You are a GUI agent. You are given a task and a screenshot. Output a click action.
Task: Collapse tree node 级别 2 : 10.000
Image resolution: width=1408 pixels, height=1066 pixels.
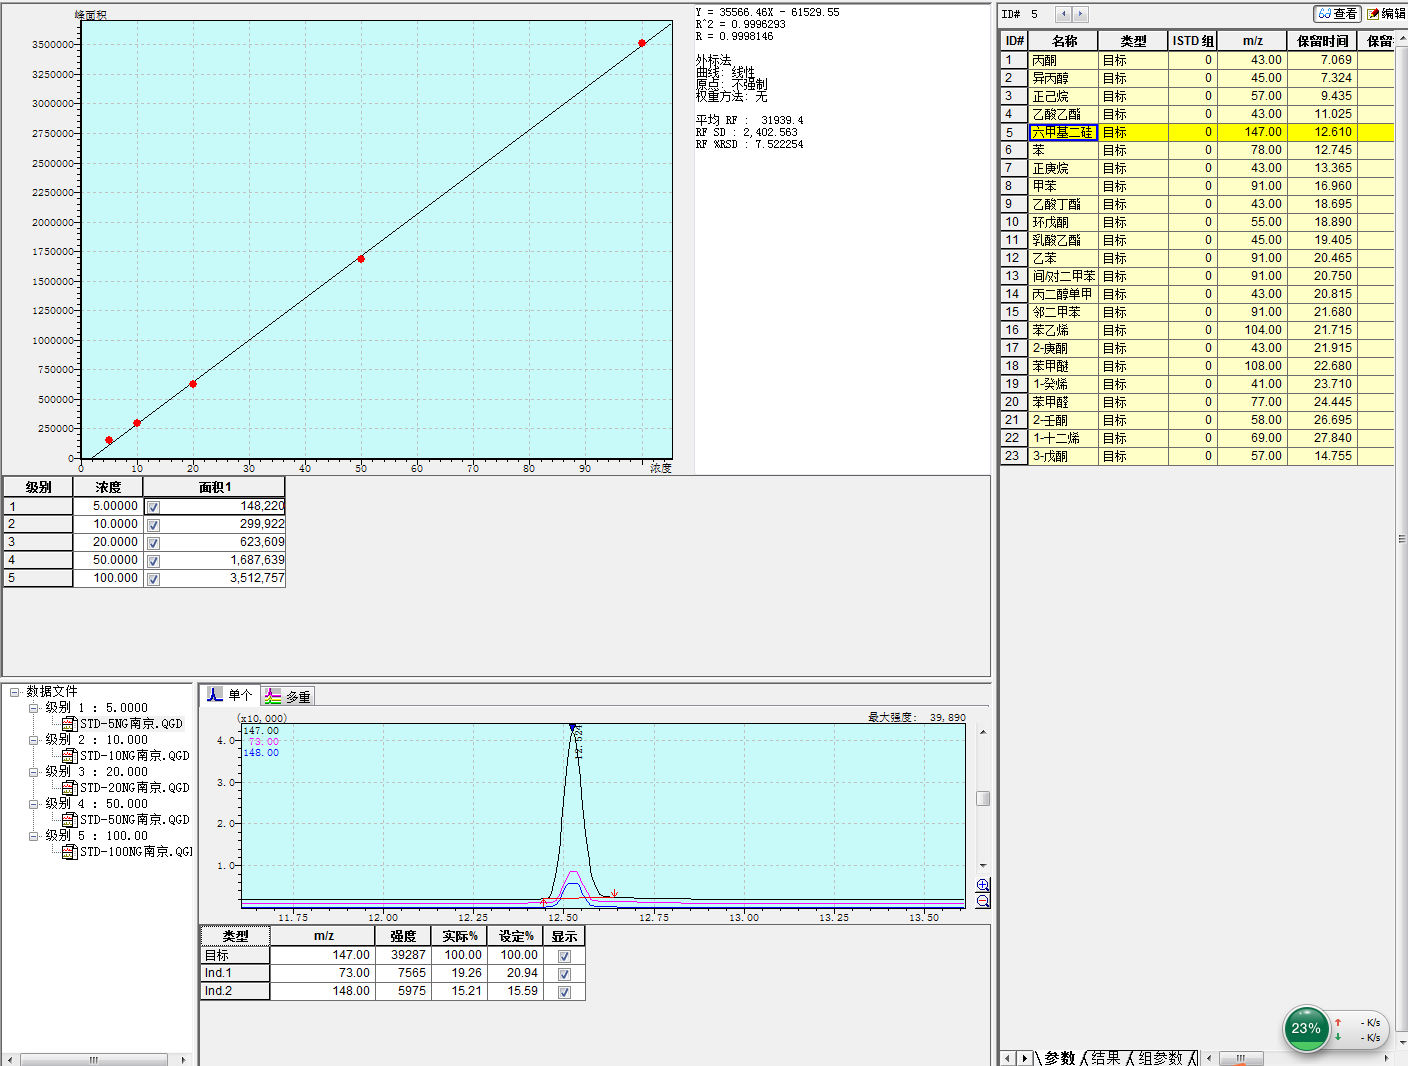(x=33, y=739)
